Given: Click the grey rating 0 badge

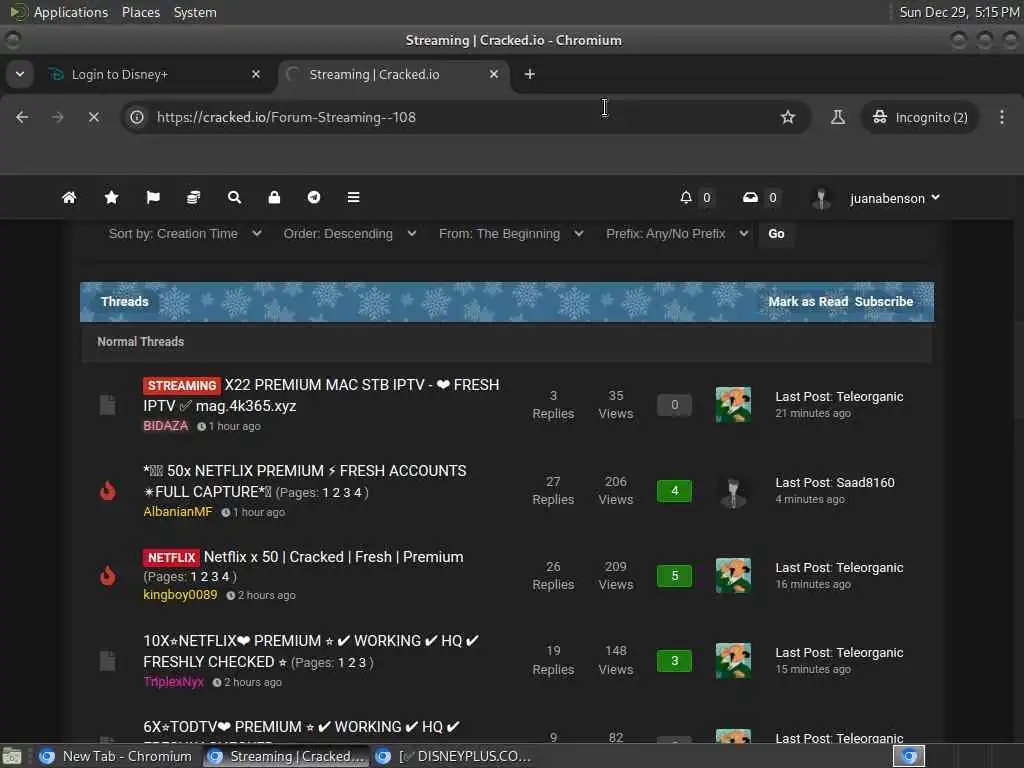Looking at the screenshot, I should [675, 405].
